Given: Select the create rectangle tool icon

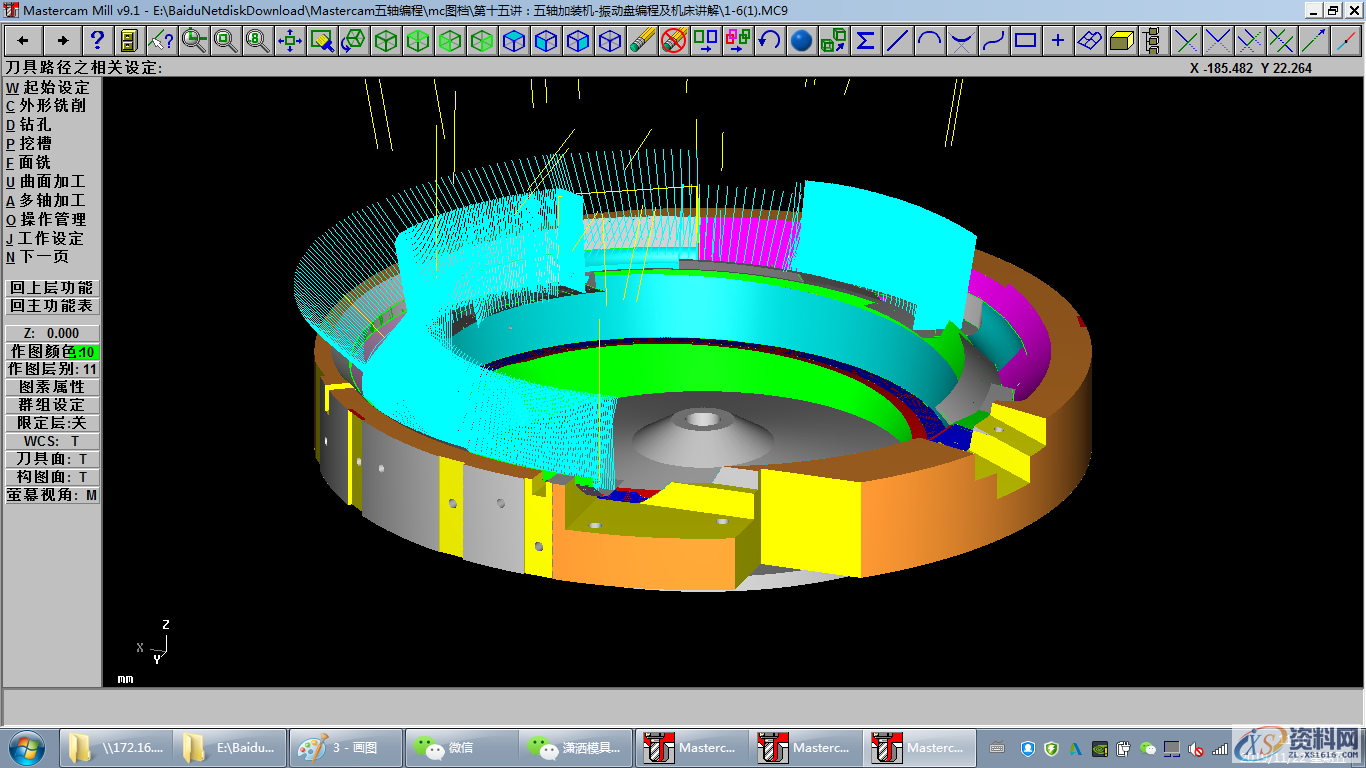Looking at the screenshot, I should pyautogui.click(x=1025, y=41).
